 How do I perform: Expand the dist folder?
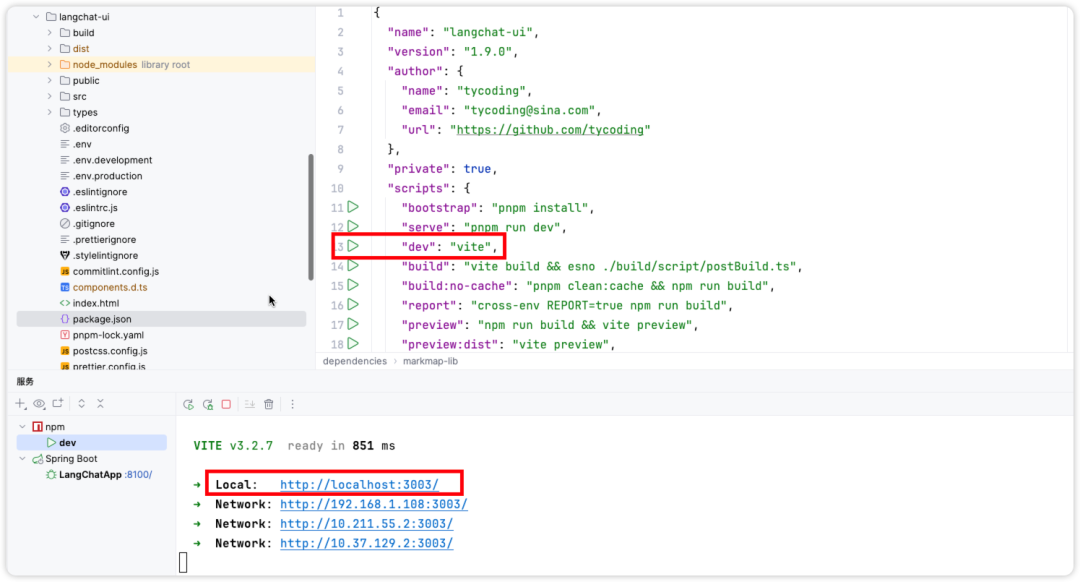pyautogui.click(x=50, y=48)
